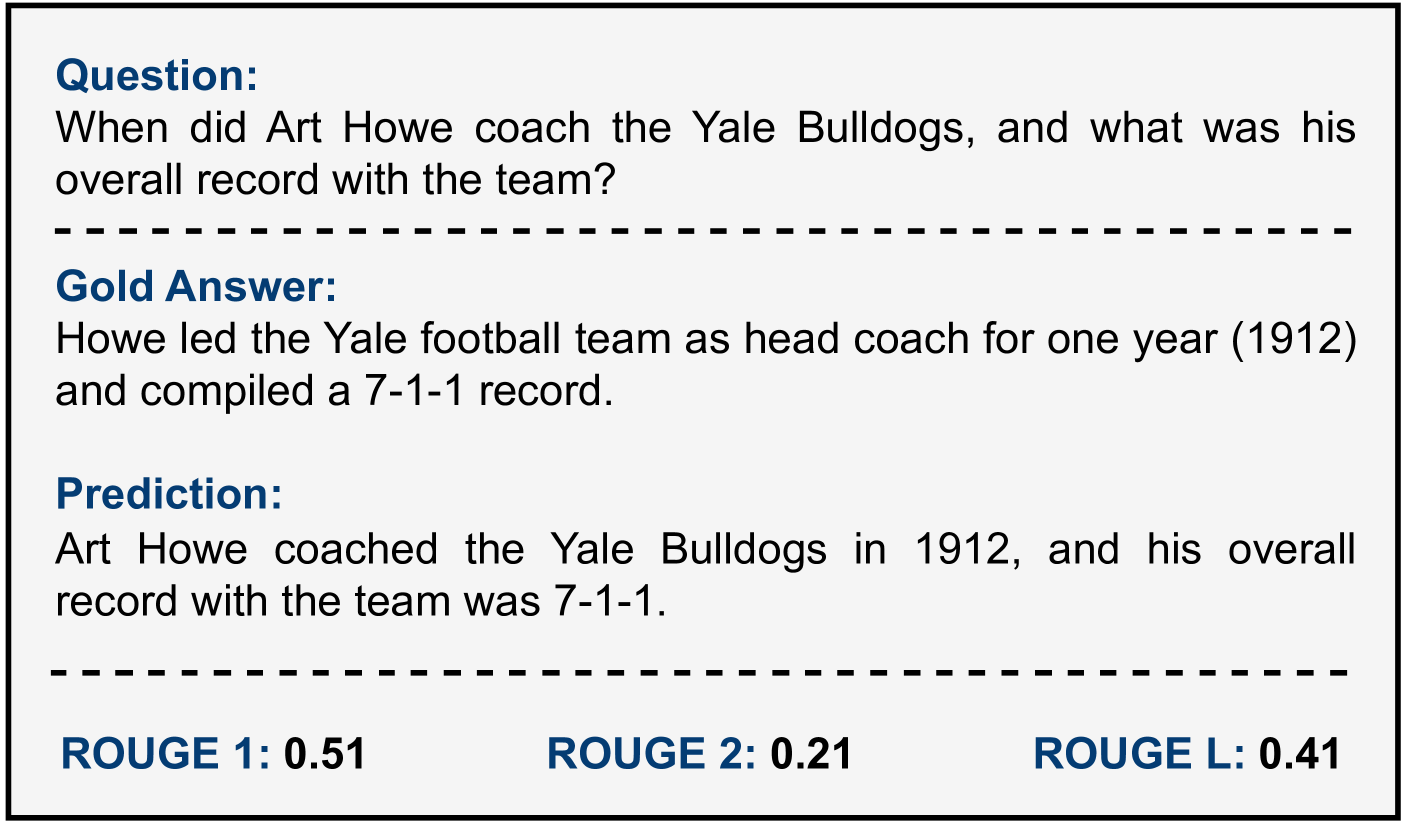
Task: Click the "ROUGE 1:" label
Action: pyautogui.click(x=166, y=753)
